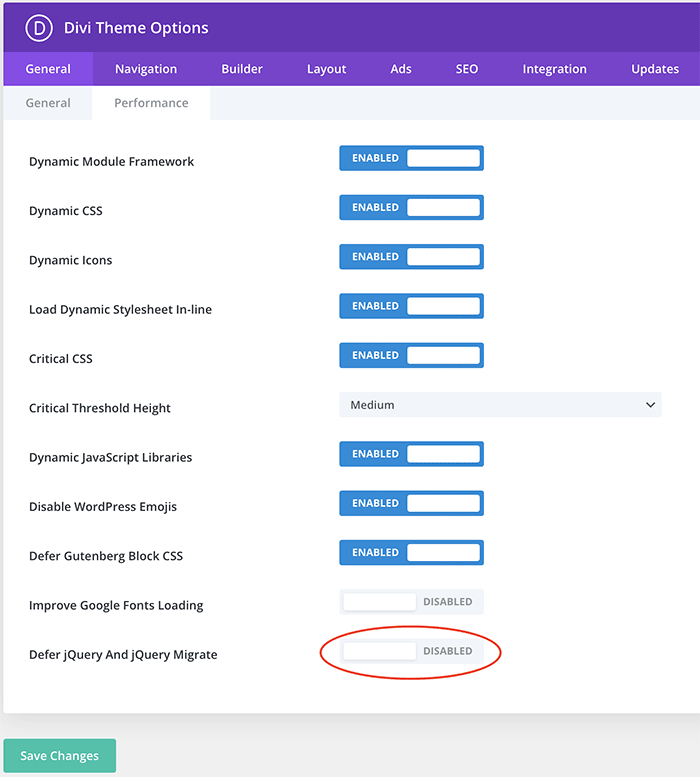Screen dimensions: 700x777
Task: Toggle Load Dynamic Stylesheet In-line
Action: (x=411, y=306)
